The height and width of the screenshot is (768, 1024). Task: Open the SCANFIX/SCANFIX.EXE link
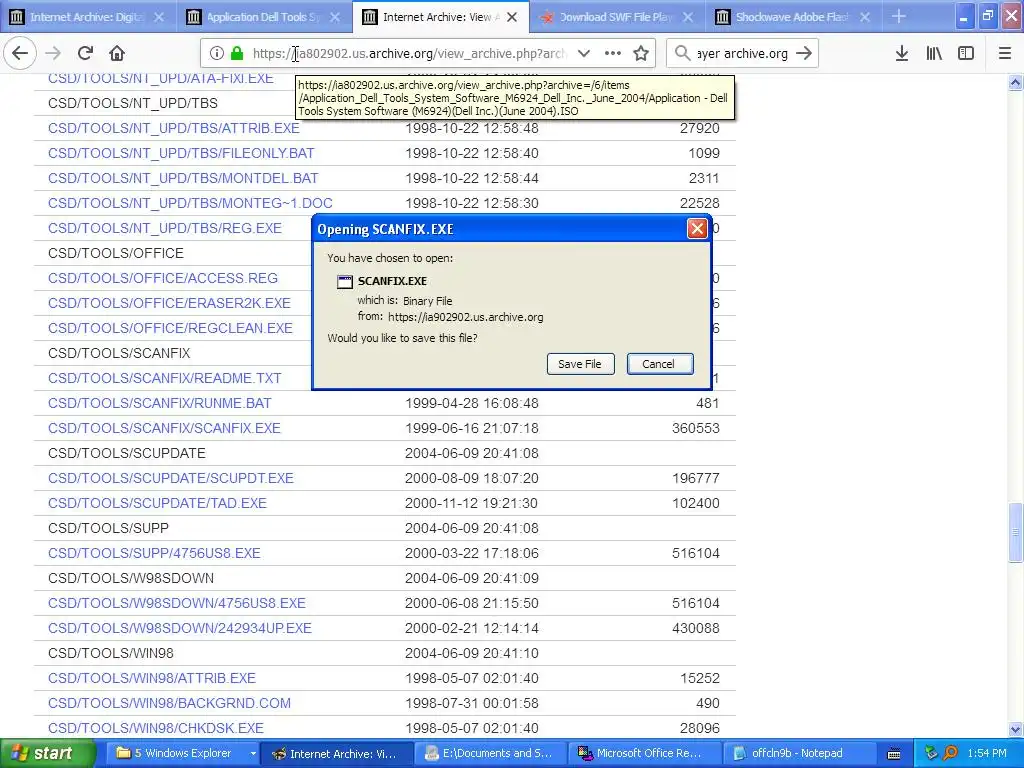click(x=164, y=428)
